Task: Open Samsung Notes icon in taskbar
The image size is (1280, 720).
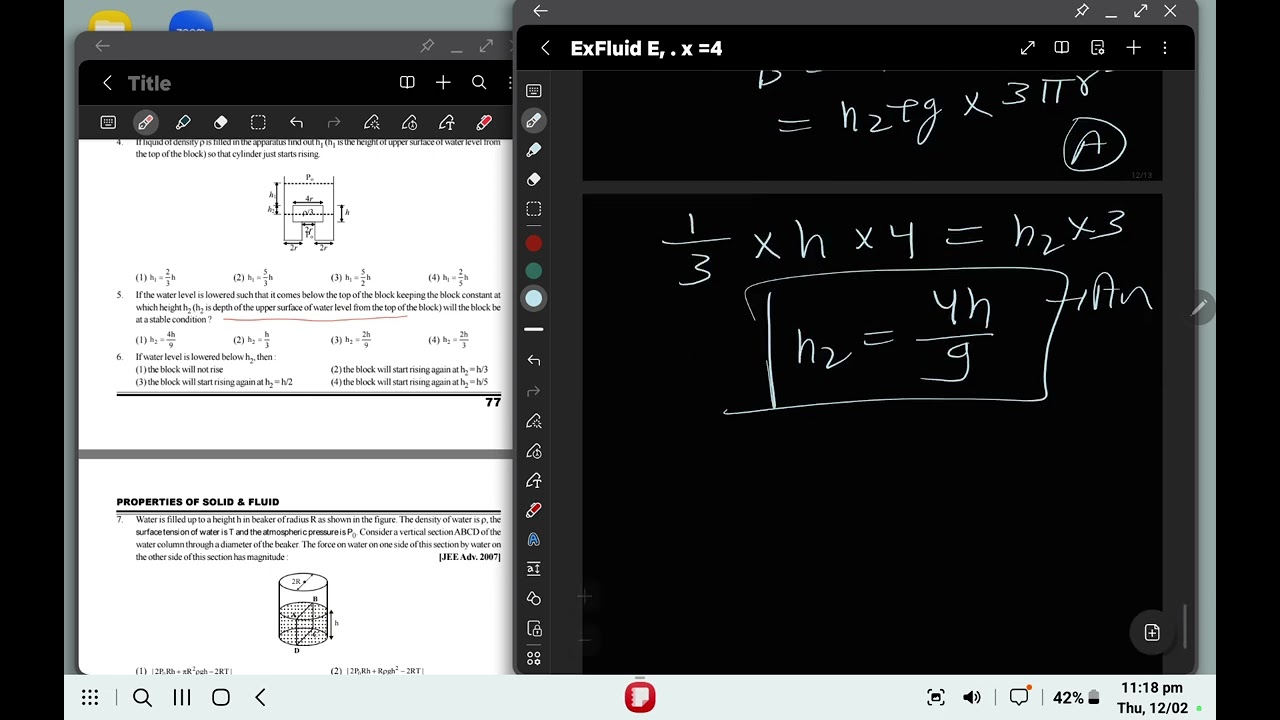Action: pyautogui.click(x=640, y=697)
